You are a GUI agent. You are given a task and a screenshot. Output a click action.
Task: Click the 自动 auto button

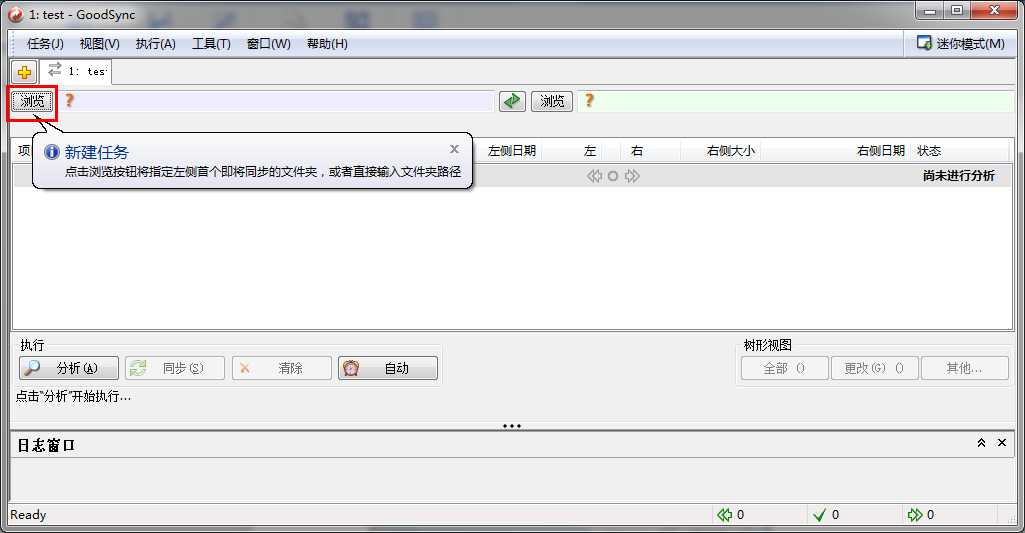(388, 368)
